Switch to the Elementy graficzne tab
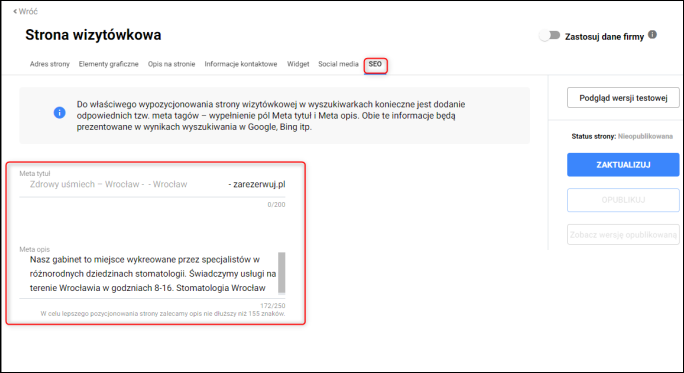684x373 pixels. click(x=109, y=64)
